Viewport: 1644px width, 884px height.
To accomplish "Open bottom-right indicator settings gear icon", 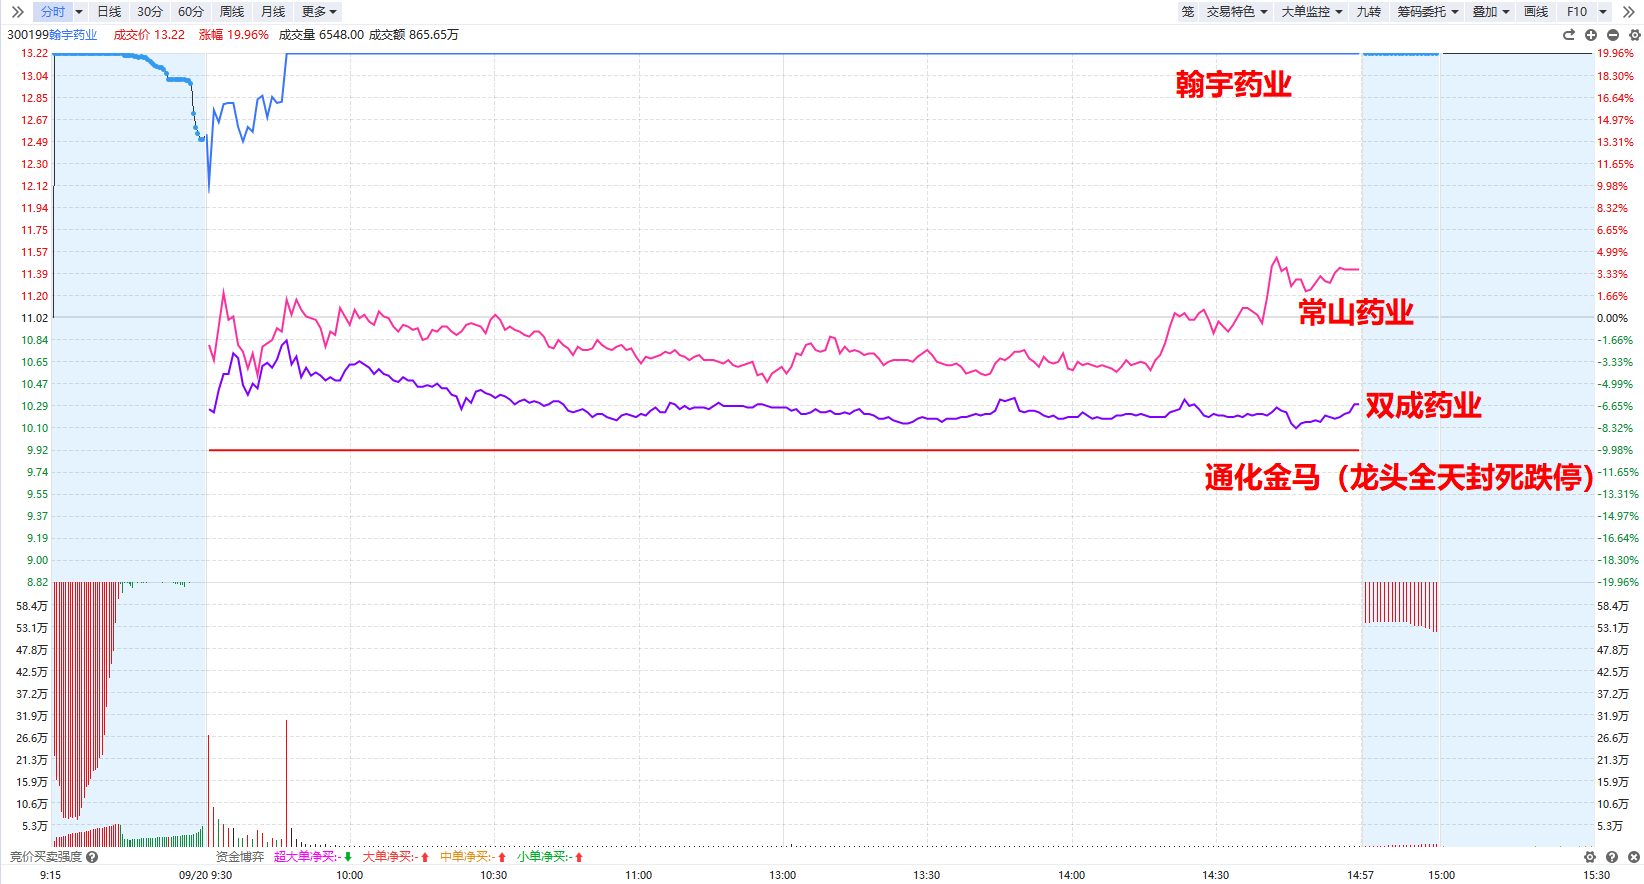I will point(1590,857).
